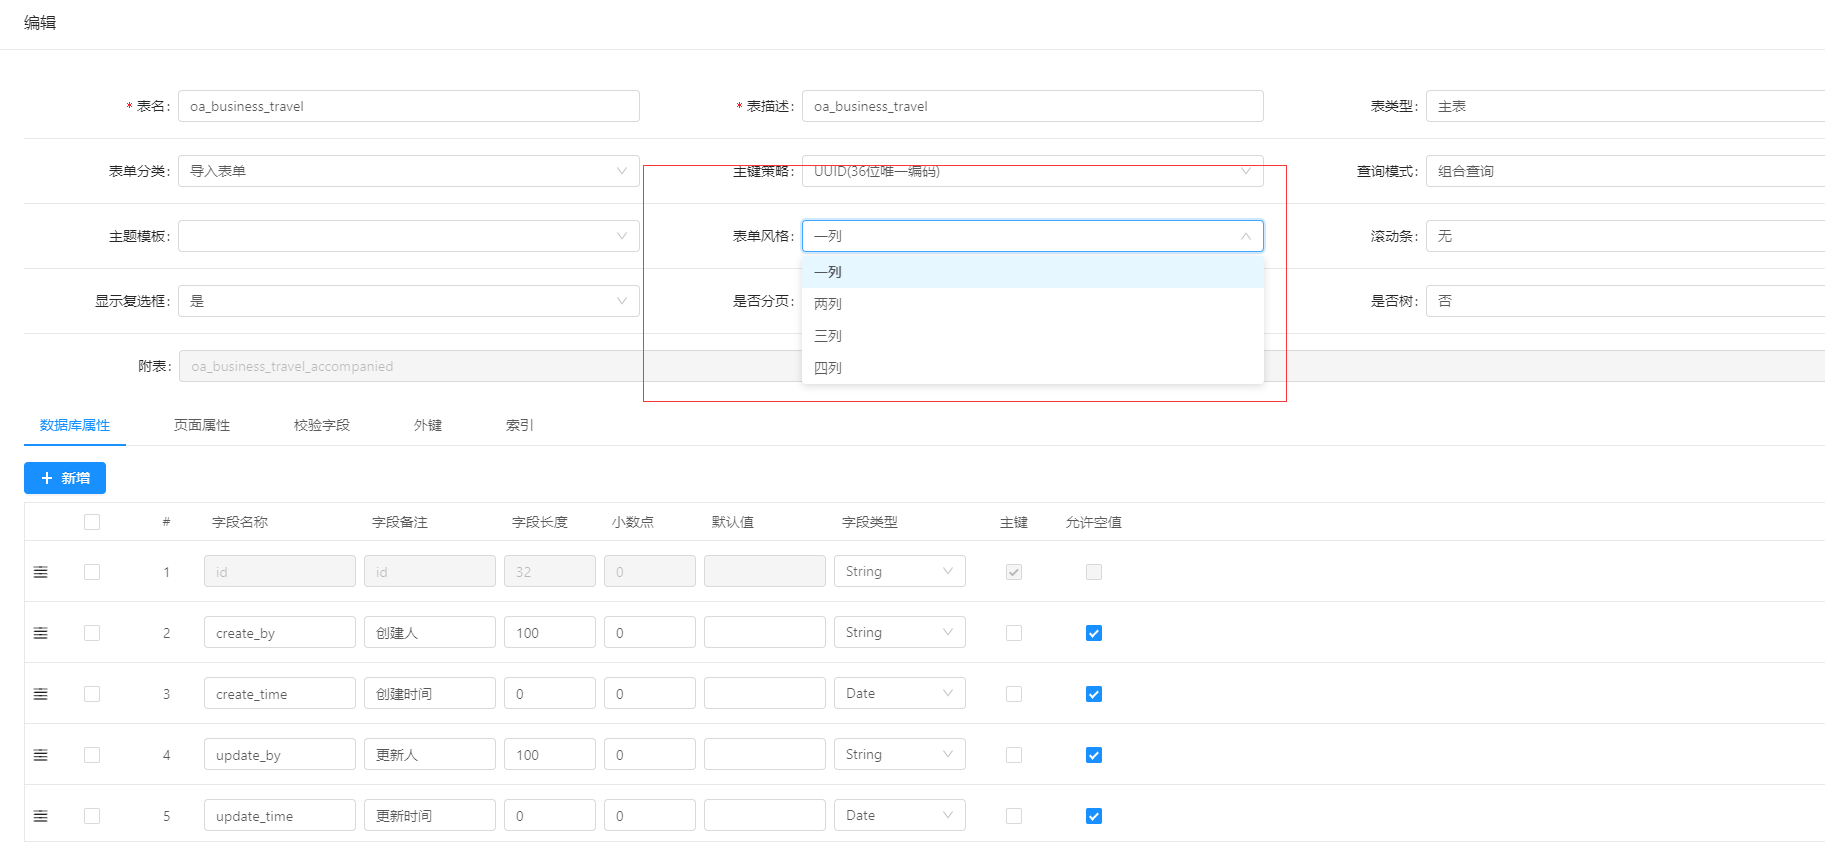This screenshot has height=859, width=1825.
Task: Click the 新增 button
Action: click(x=65, y=478)
